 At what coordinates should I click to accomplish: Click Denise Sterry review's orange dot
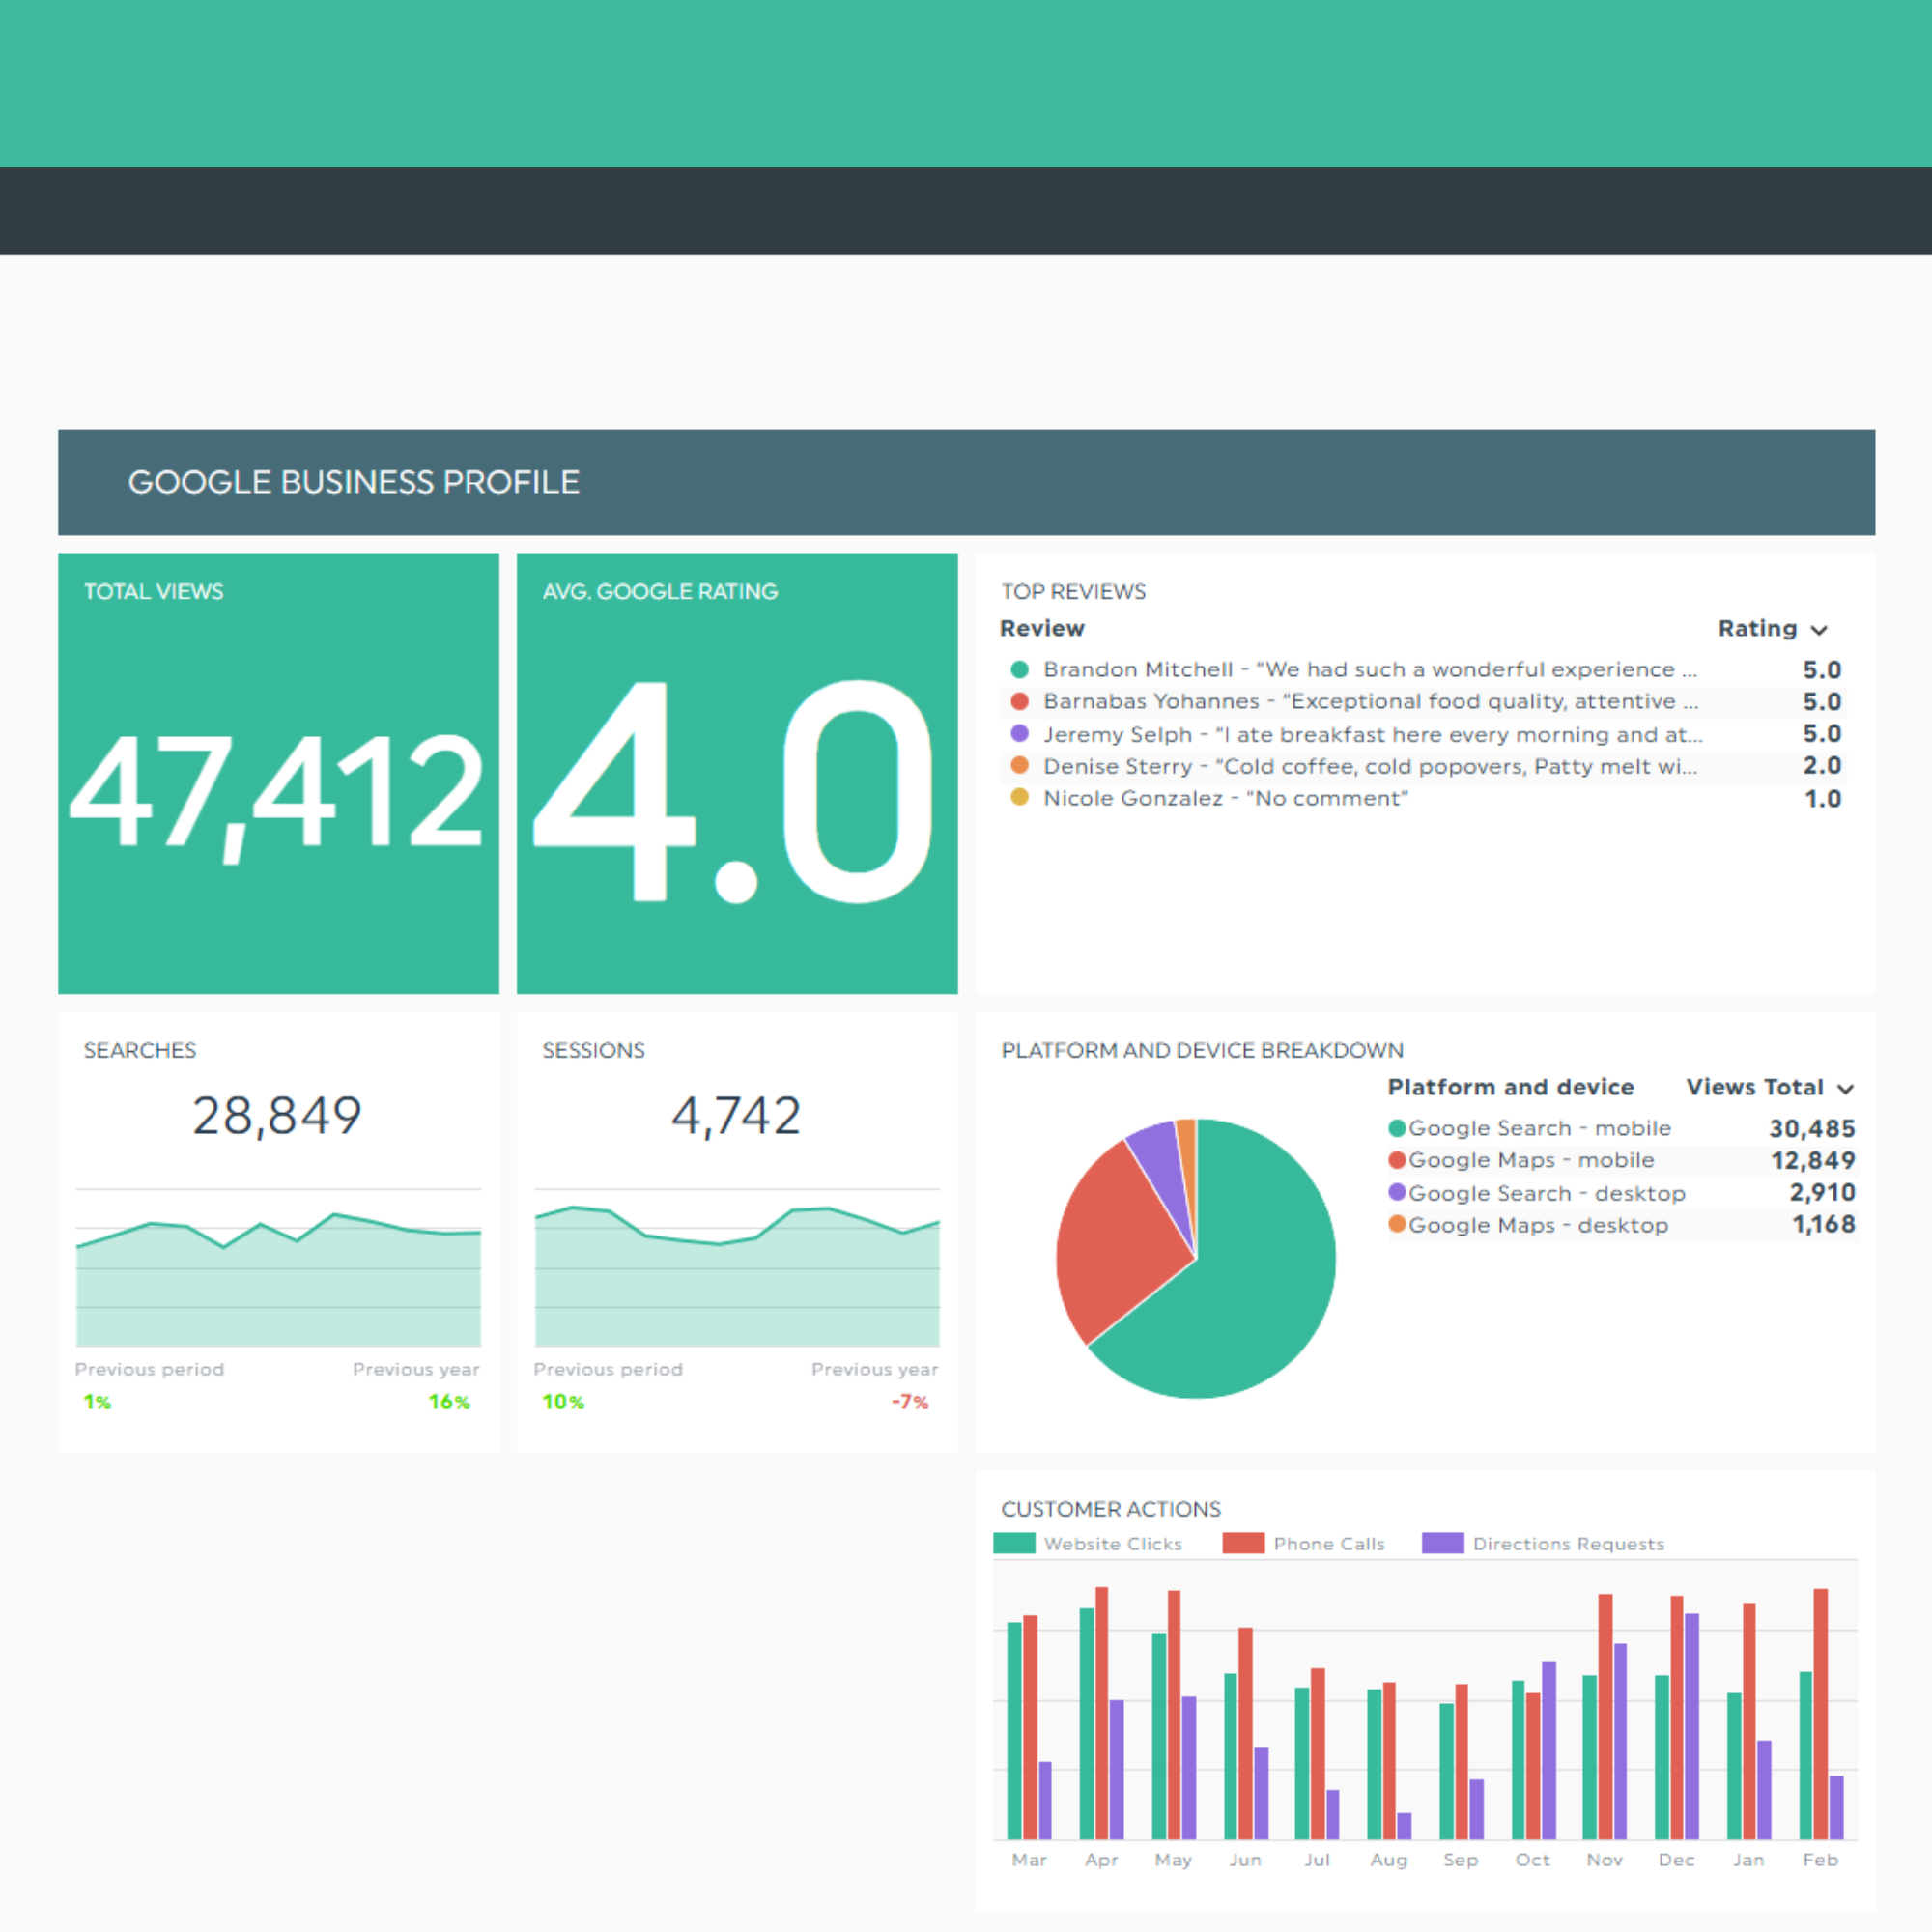1019,765
